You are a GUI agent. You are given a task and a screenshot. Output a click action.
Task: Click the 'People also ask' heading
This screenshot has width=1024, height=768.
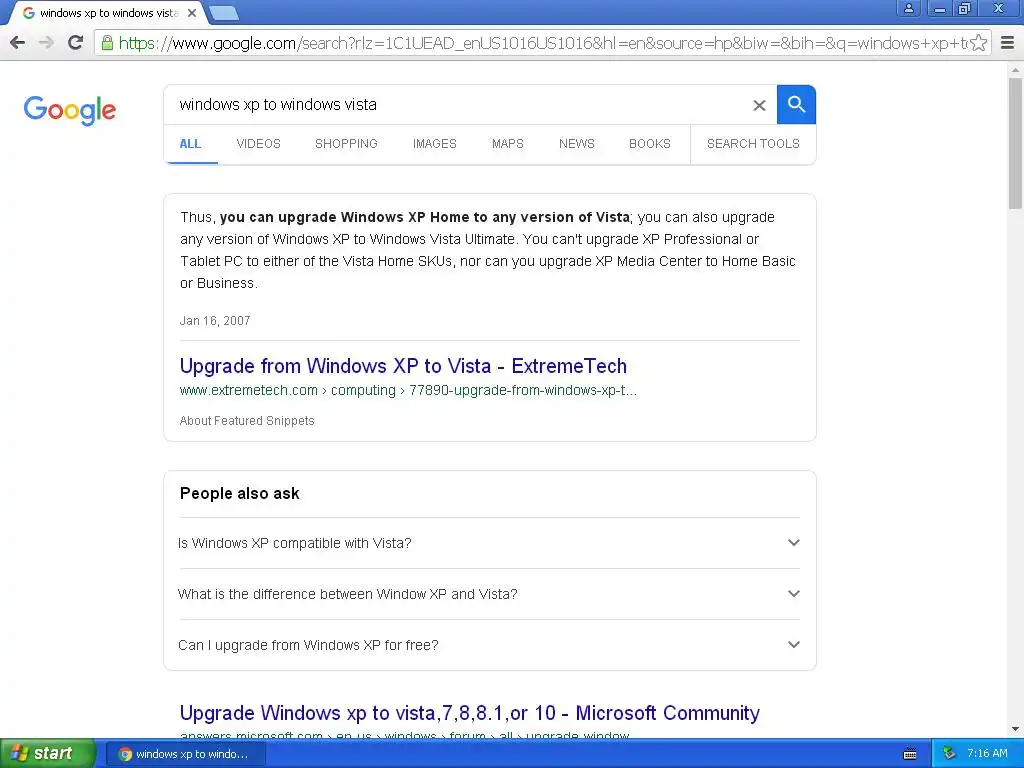(x=240, y=494)
